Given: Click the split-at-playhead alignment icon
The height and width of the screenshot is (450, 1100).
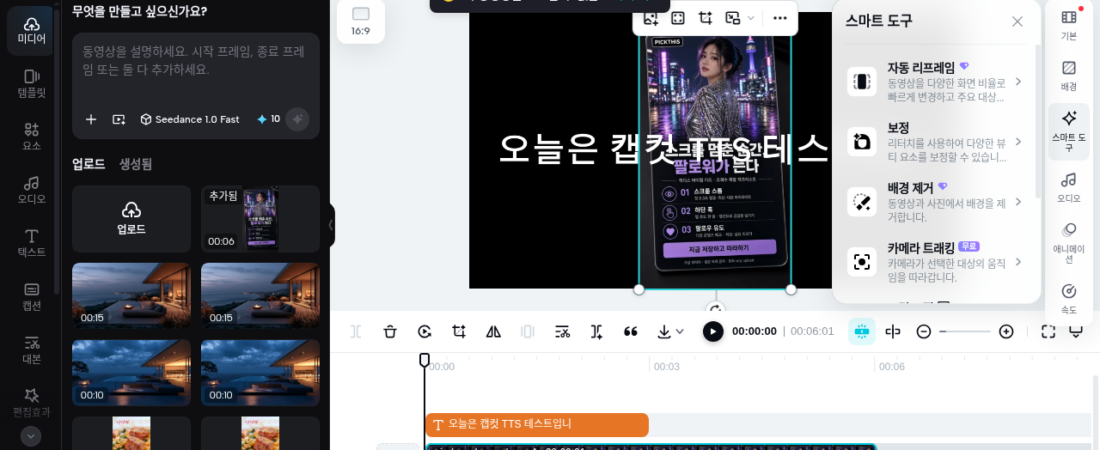Looking at the screenshot, I should click(x=892, y=331).
